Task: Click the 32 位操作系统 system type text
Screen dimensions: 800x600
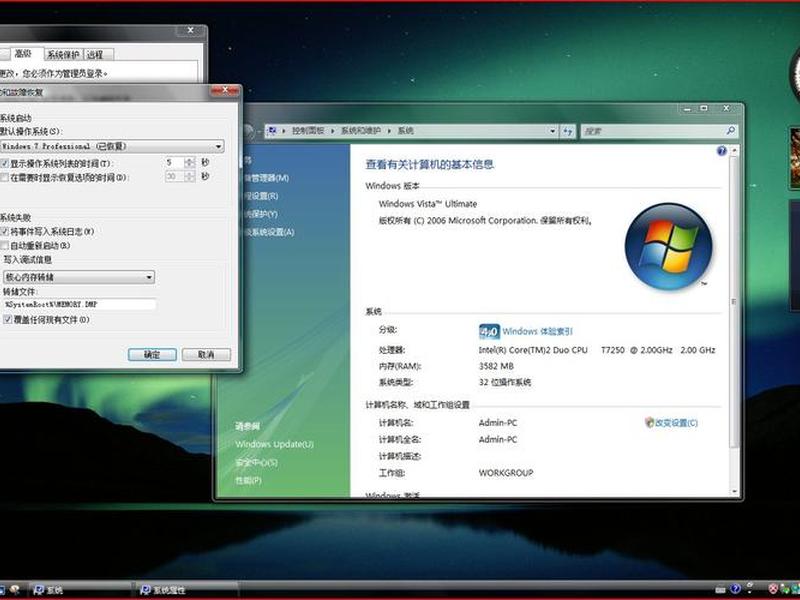Action: [x=505, y=382]
